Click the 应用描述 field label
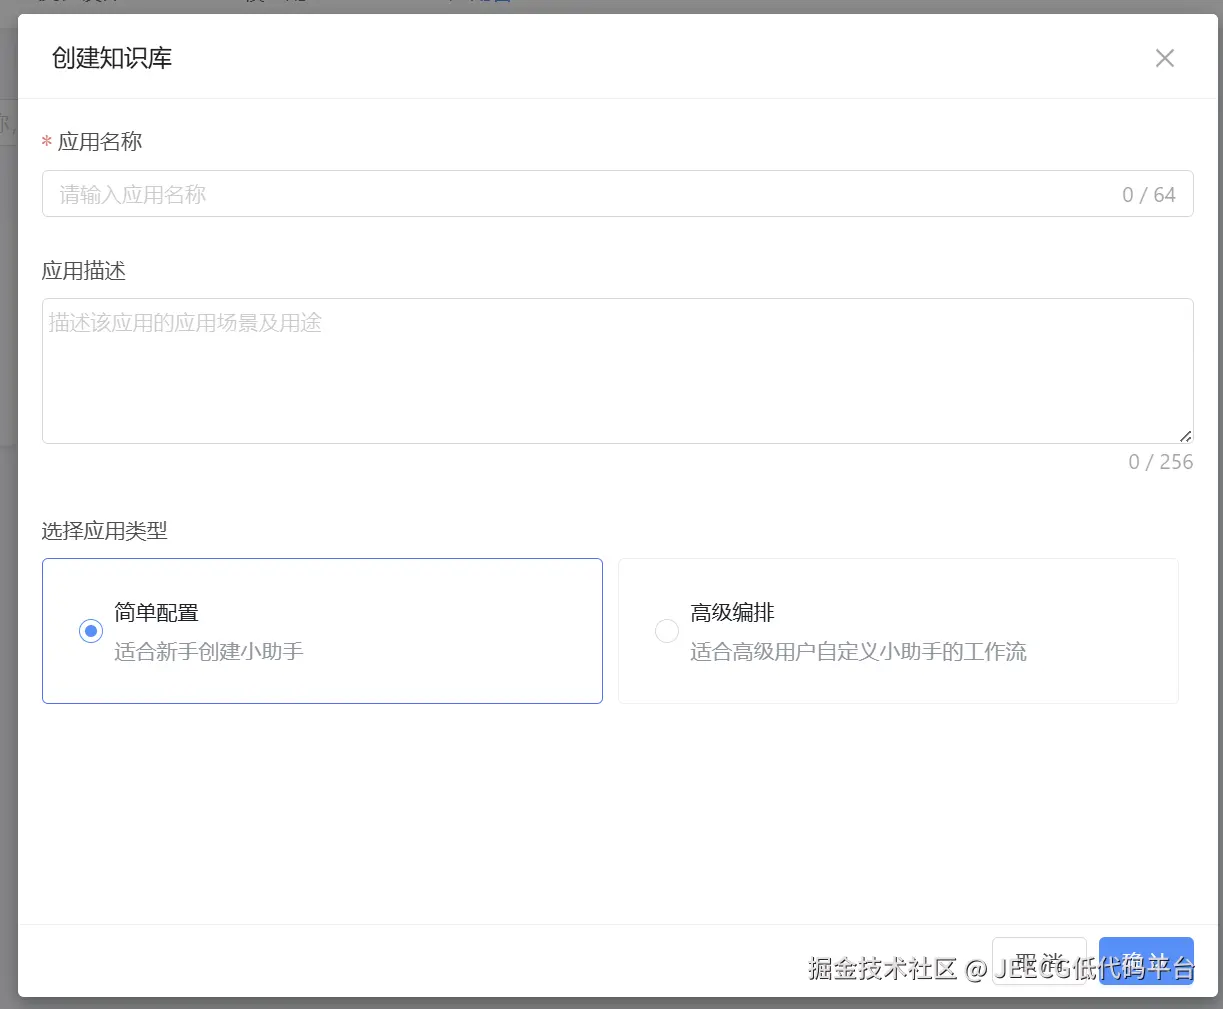 click(84, 270)
